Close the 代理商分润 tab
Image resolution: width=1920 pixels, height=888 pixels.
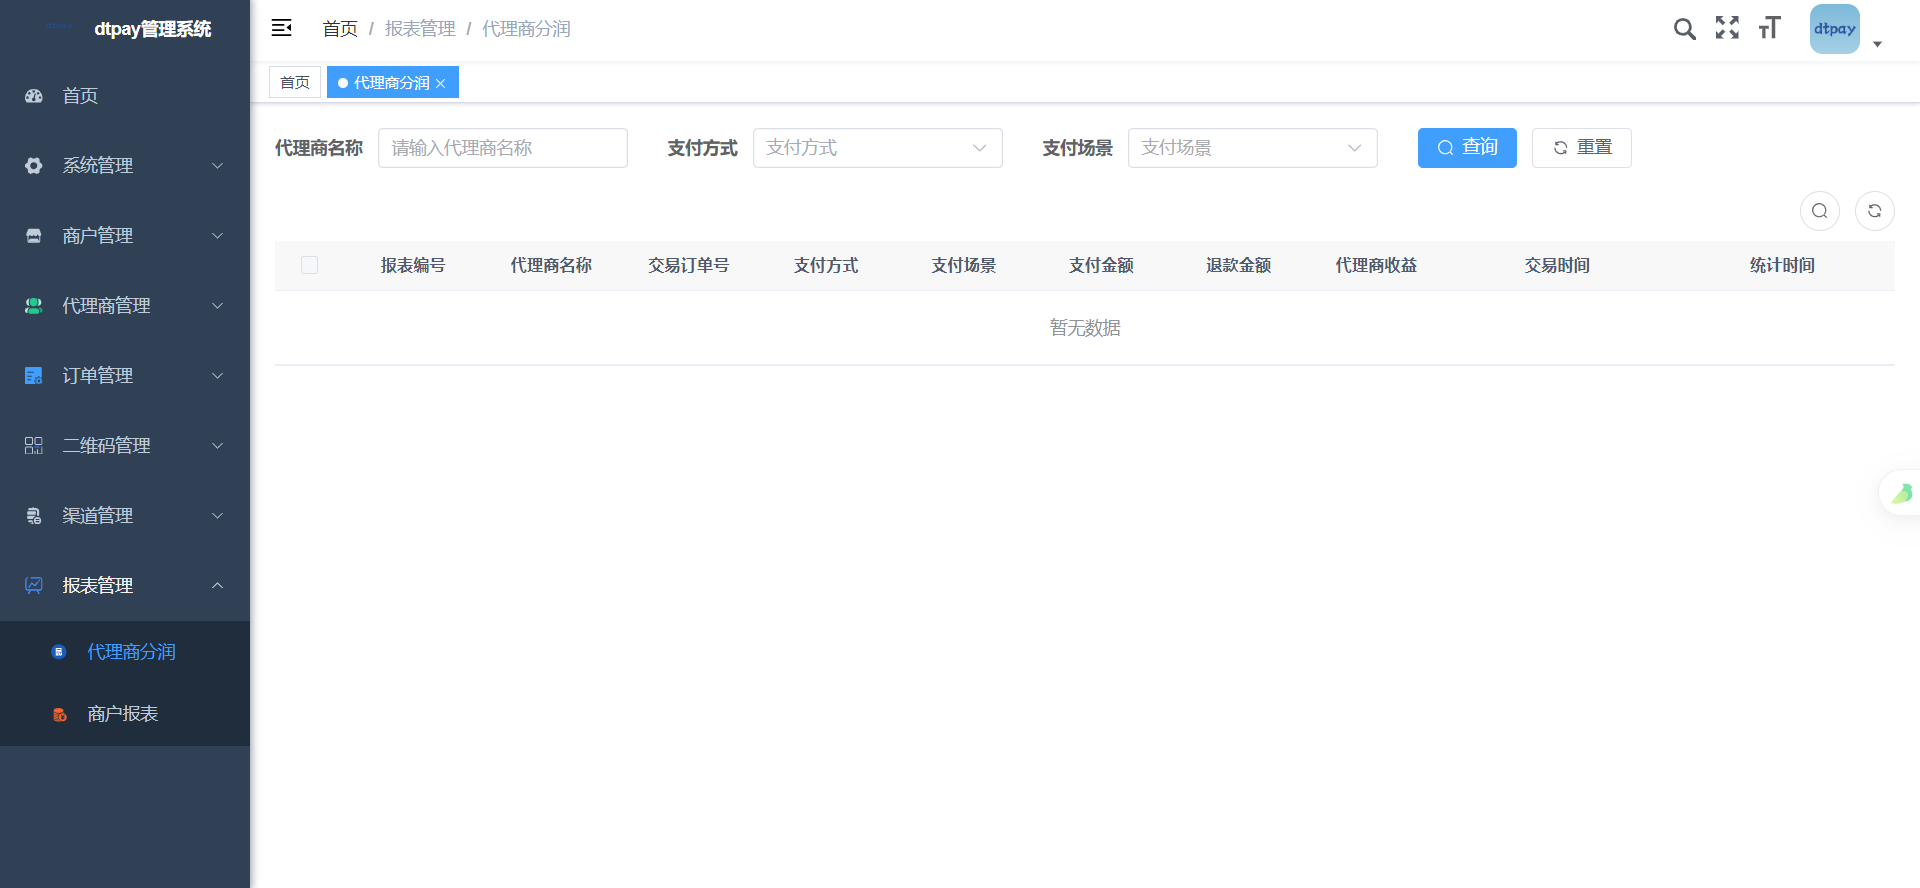(x=441, y=83)
